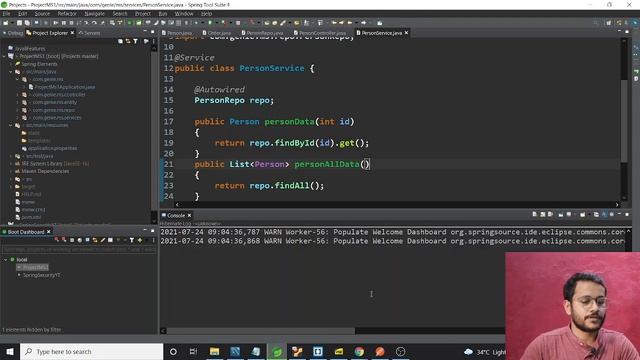Click the editor horizontal scrollbar
This screenshot has height=360, width=640.
click(x=397, y=204)
